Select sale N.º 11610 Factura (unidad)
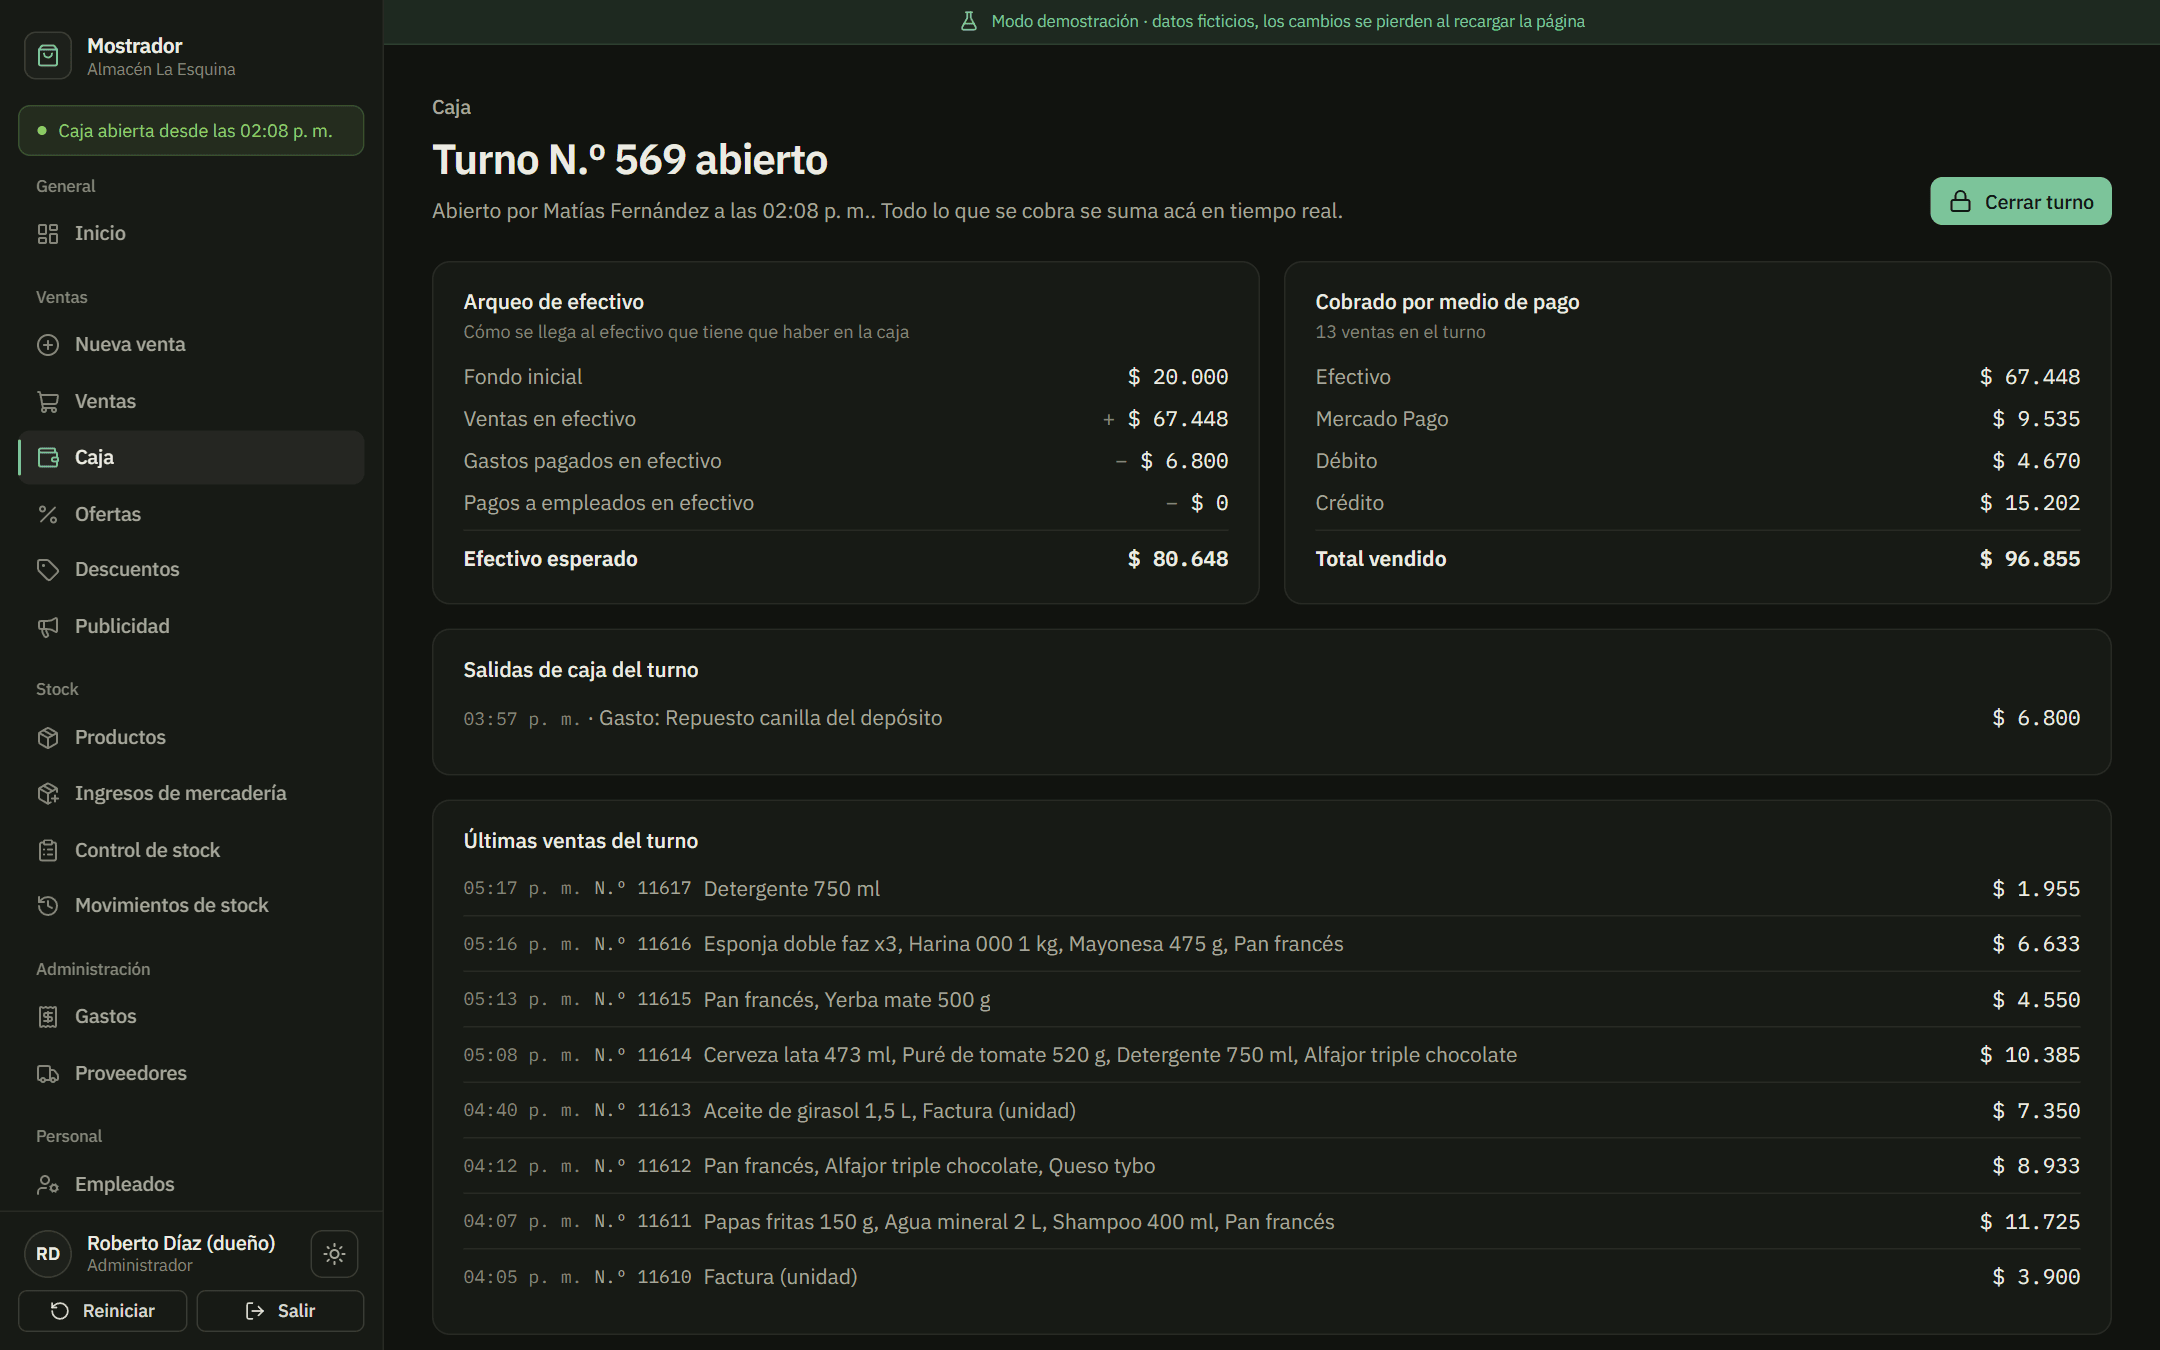The height and width of the screenshot is (1350, 2160). click(1271, 1277)
